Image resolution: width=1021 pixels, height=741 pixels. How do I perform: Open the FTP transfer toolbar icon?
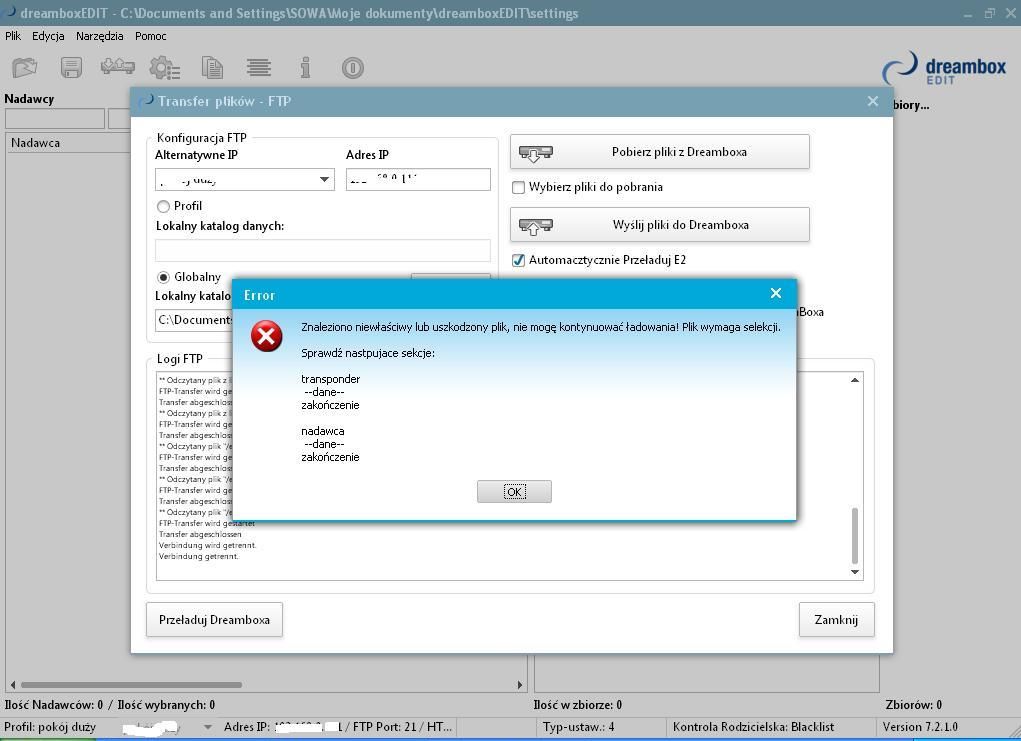pos(118,66)
